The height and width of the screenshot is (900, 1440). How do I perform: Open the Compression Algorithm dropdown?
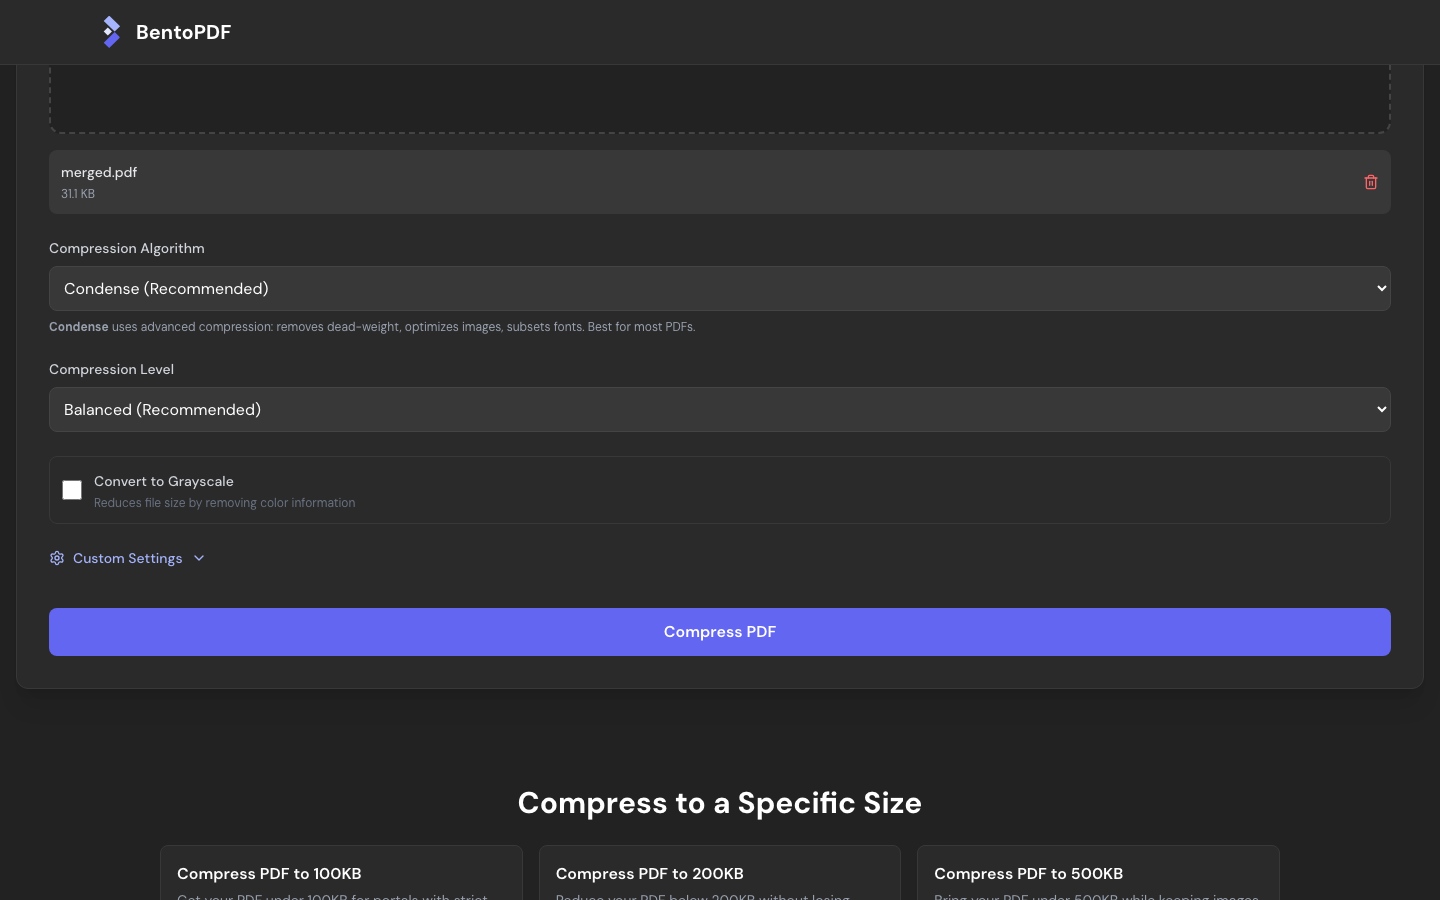pos(720,289)
